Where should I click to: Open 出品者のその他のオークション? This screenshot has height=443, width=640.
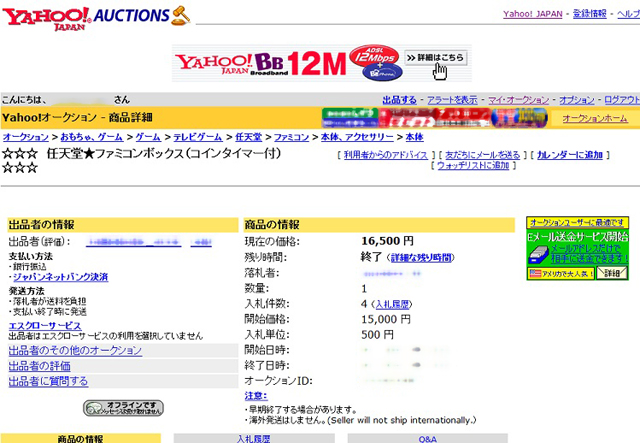point(75,351)
